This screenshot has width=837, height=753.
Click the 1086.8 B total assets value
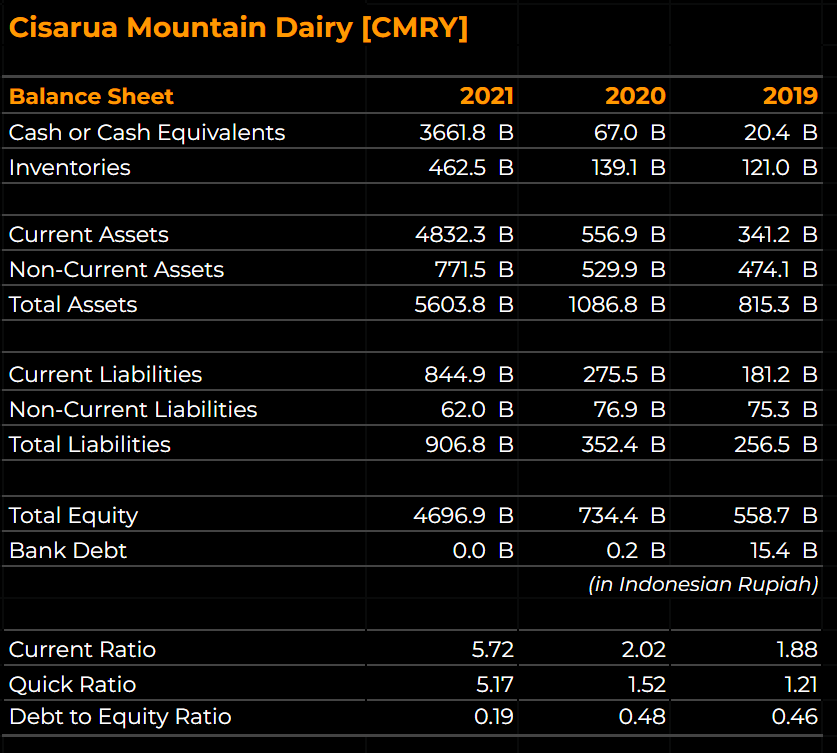coord(617,305)
